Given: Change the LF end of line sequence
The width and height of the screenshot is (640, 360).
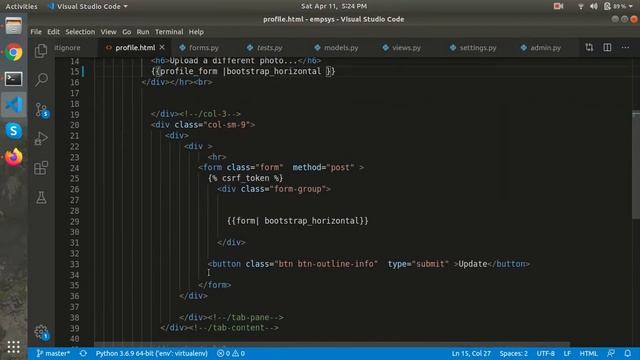Looking at the screenshot, I should (x=567, y=353).
